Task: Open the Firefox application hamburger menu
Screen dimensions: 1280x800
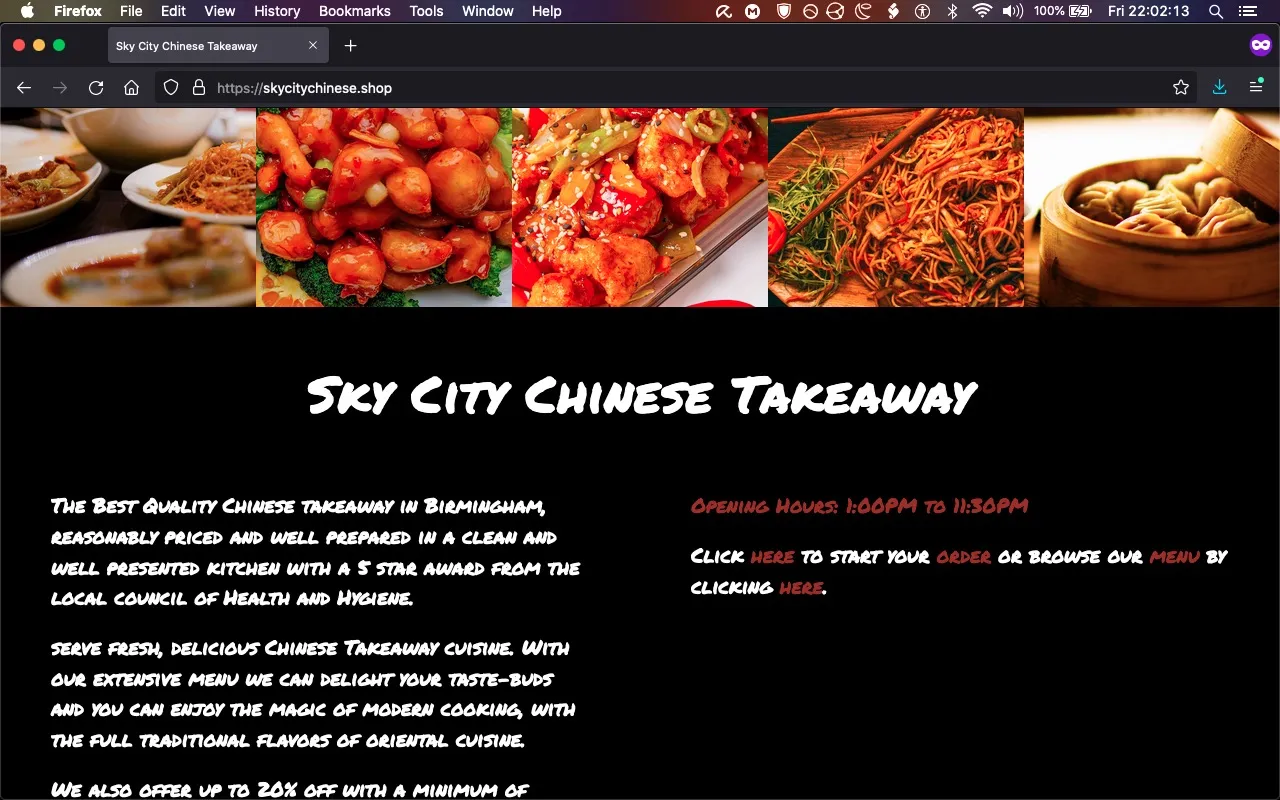Action: (x=1255, y=87)
